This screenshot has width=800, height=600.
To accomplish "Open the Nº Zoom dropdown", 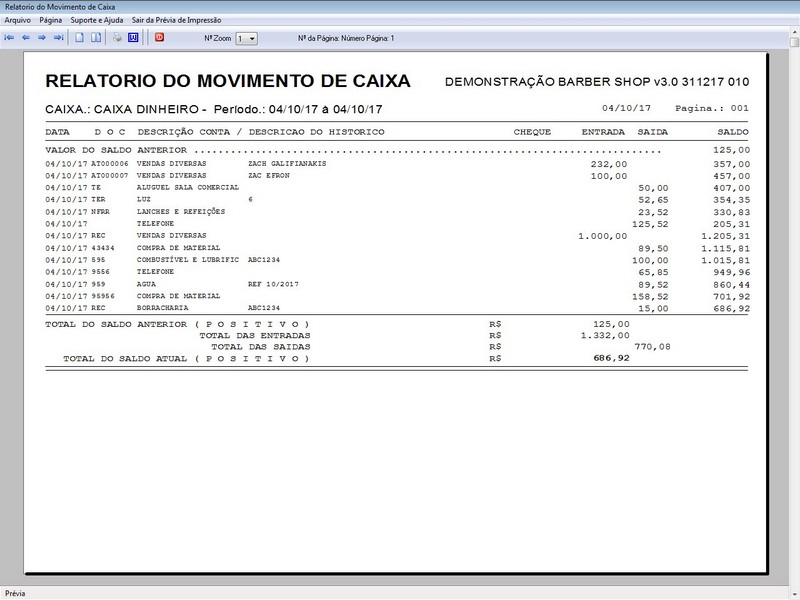I will [x=246, y=39].
